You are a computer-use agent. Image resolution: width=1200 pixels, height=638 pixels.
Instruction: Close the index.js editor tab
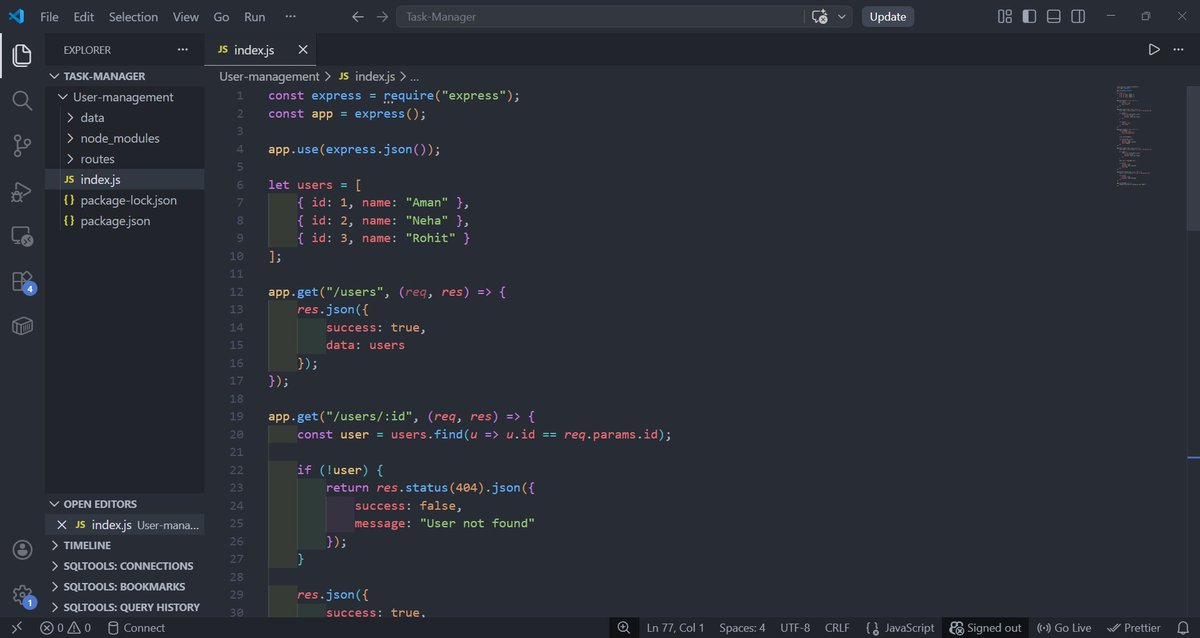tap(303, 49)
